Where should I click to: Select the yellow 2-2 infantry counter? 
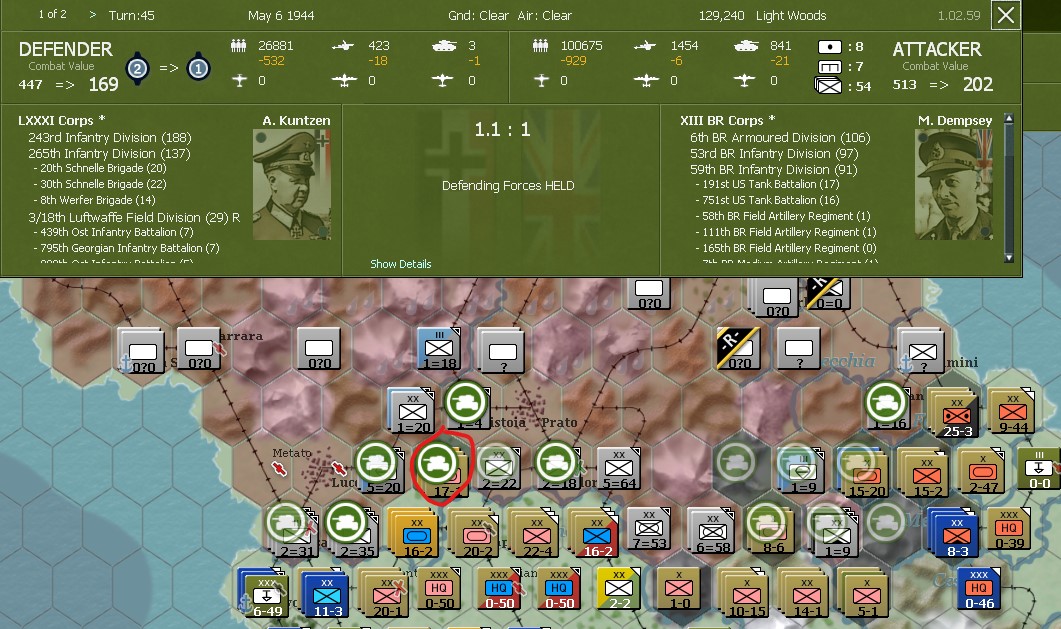click(x=619, y=588)
